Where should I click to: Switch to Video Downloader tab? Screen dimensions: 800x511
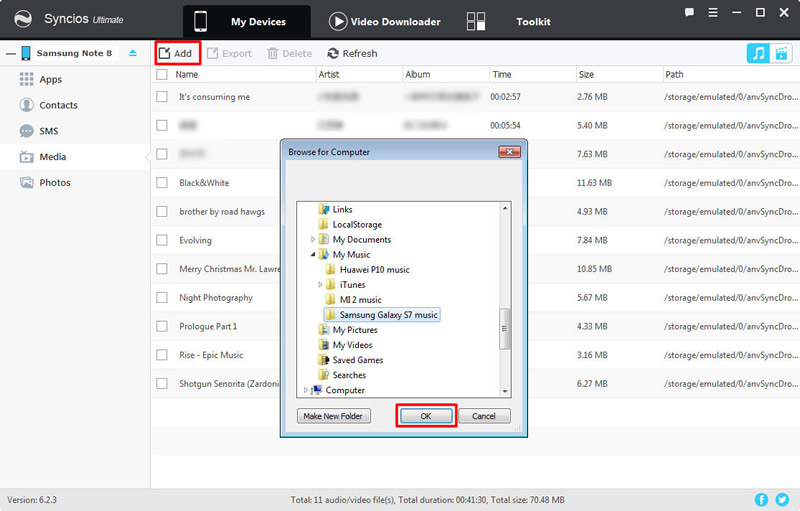[385, 21]
